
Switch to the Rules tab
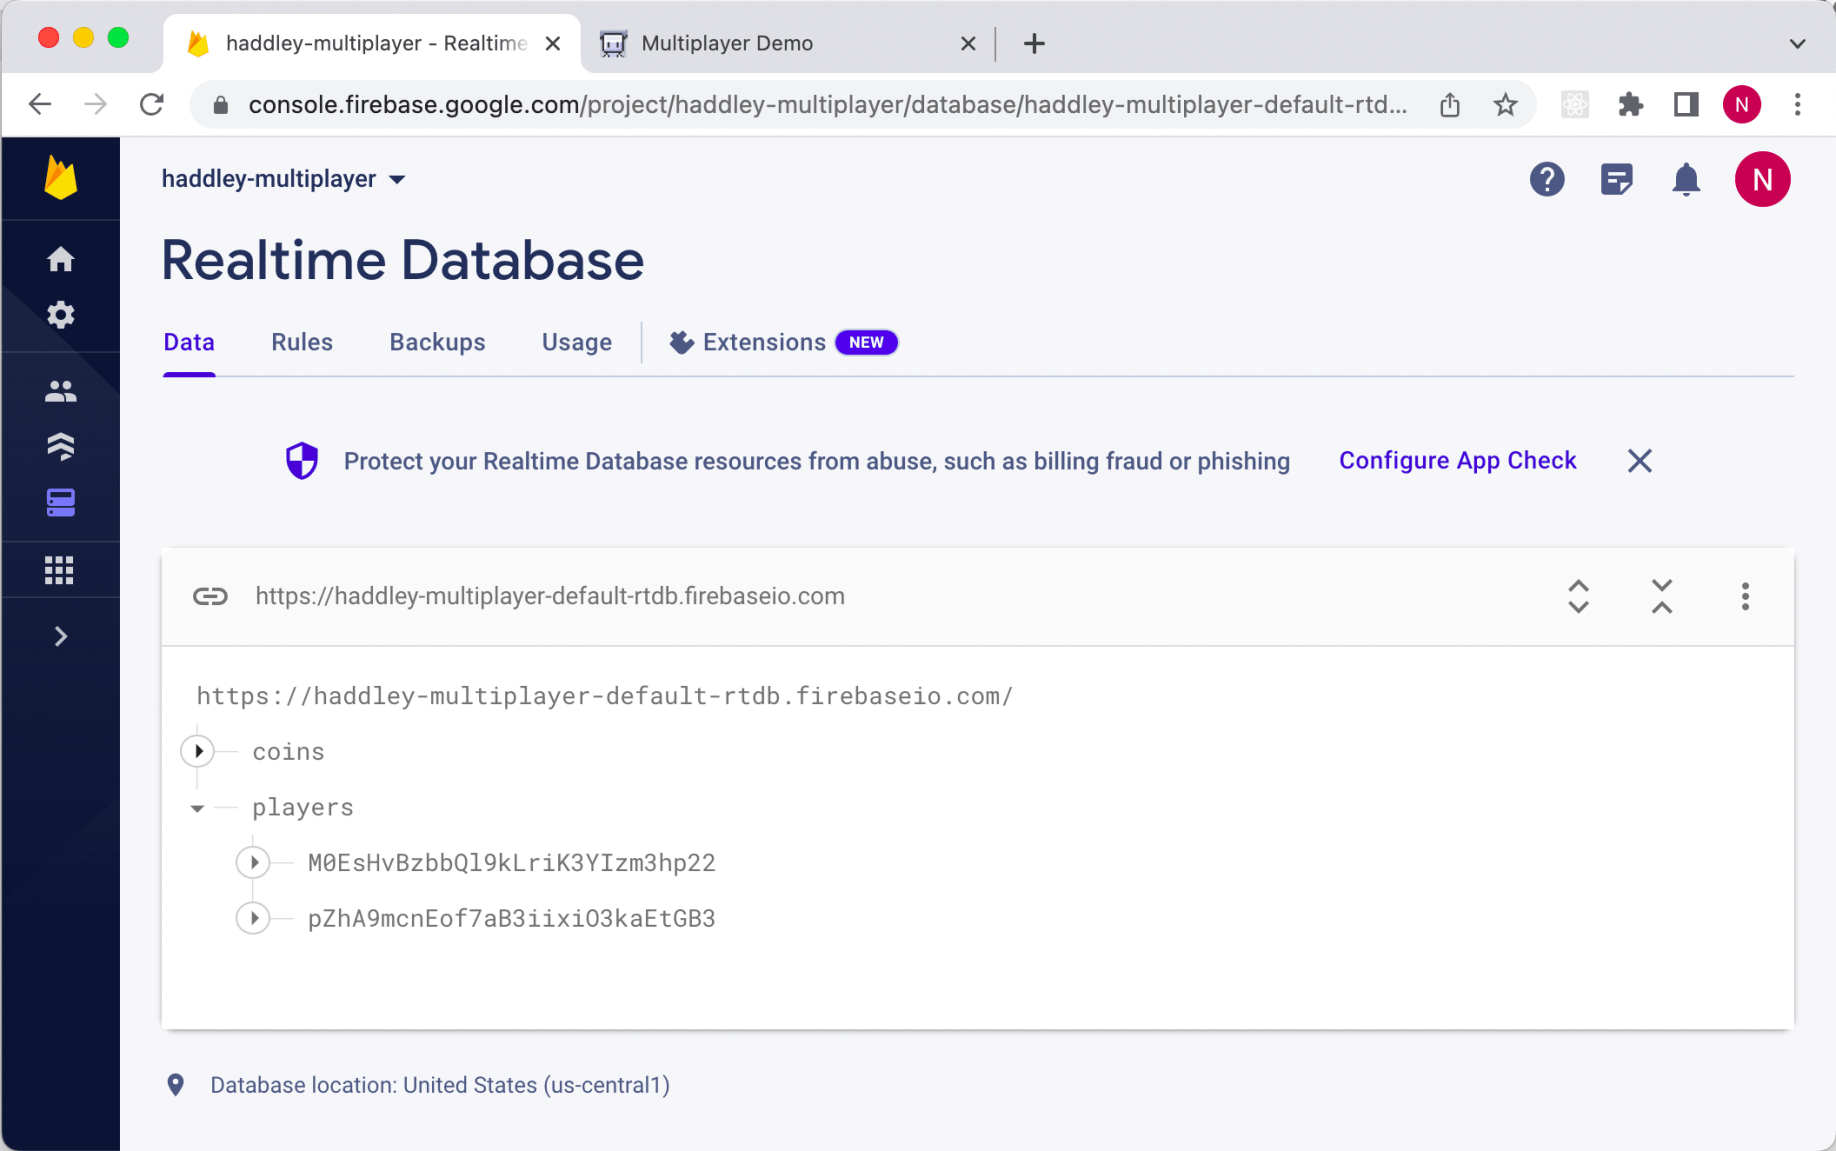(301, 342)
